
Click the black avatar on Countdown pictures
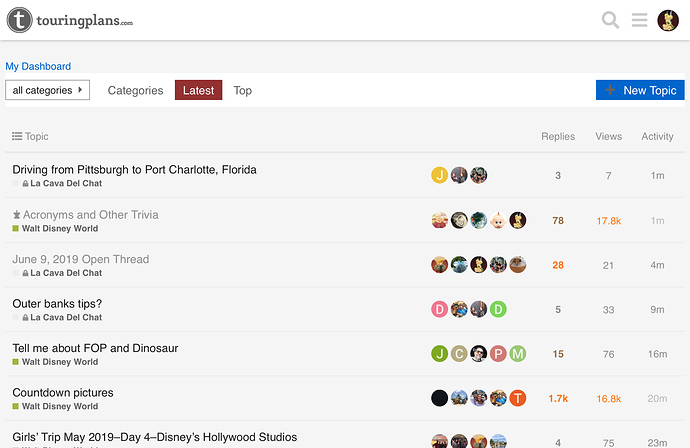point(439,398)
